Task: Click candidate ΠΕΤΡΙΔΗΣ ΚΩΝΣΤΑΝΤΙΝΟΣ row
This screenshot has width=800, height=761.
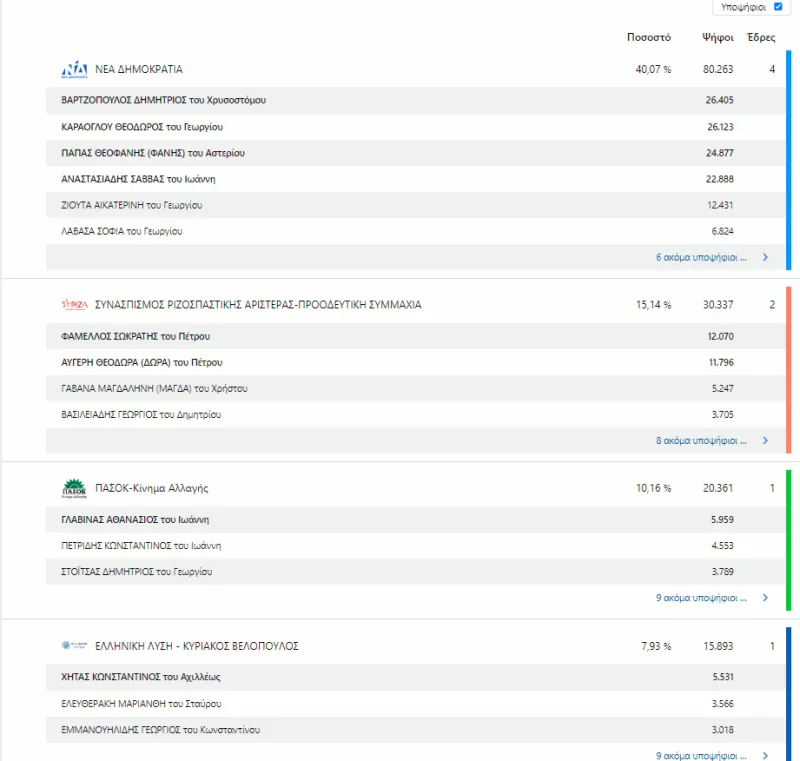Action: 415,545
